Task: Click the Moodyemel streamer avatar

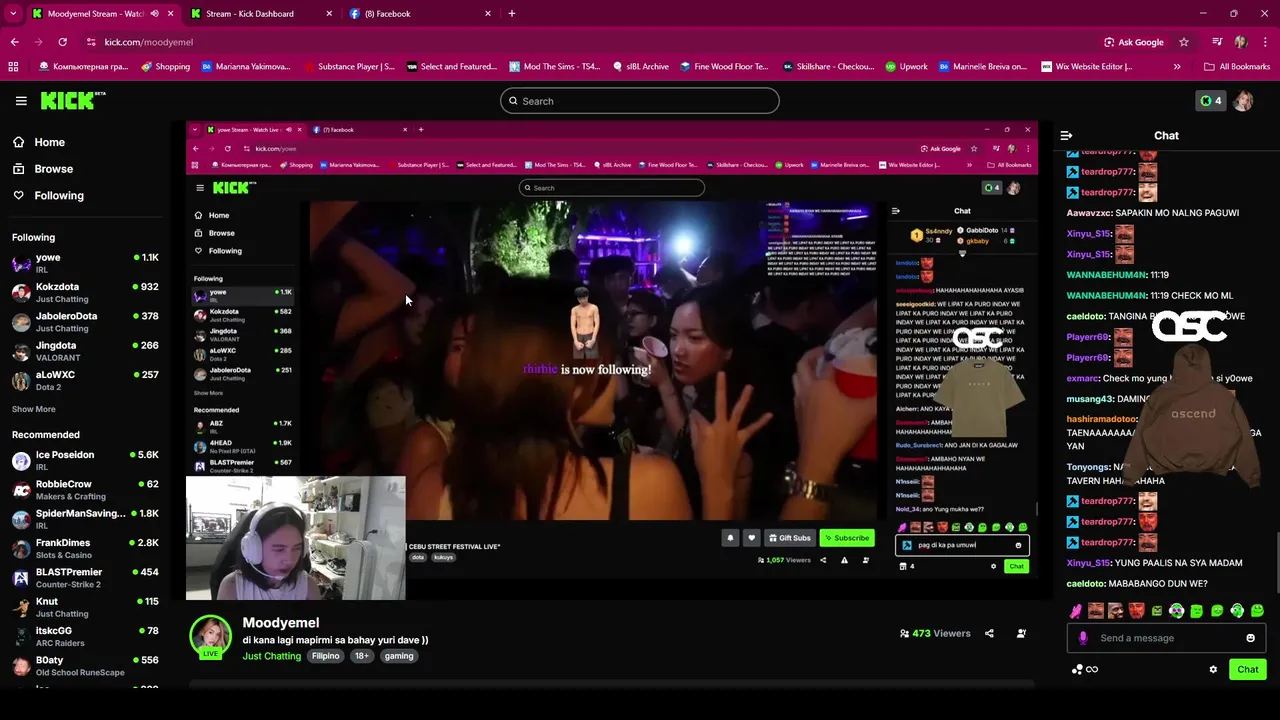Action: coord(211,635)
